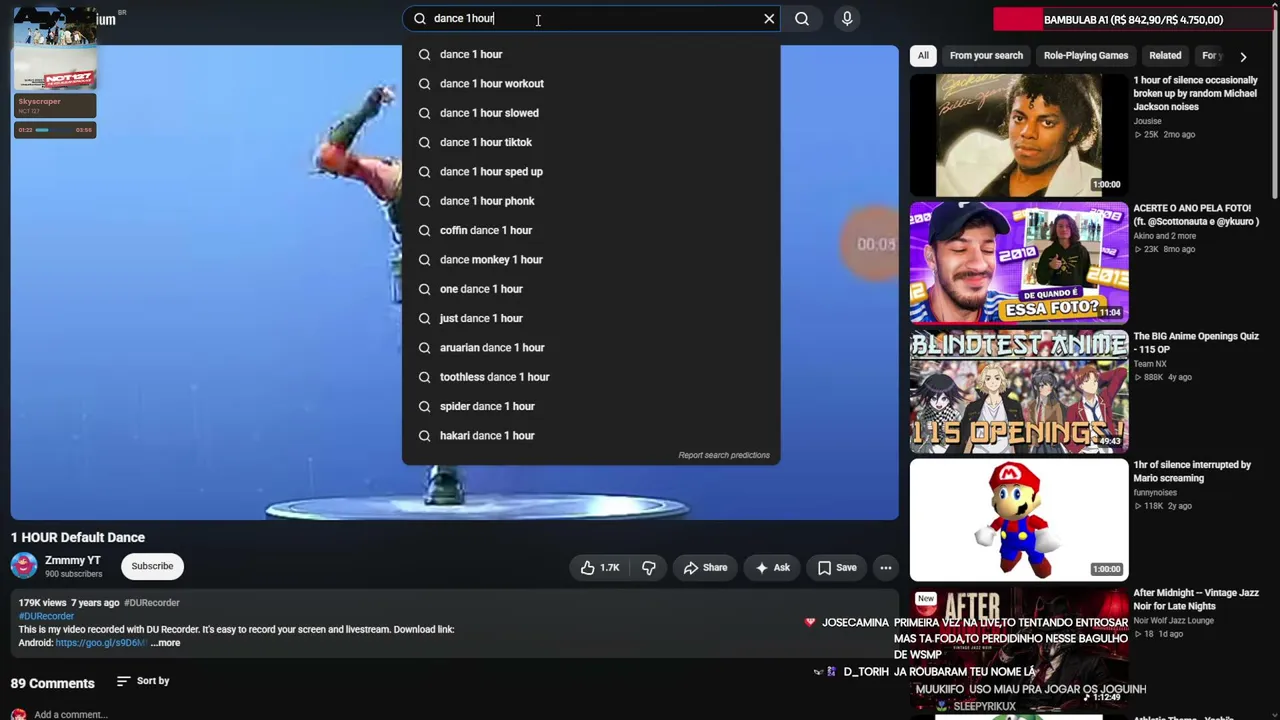Choose the "aruarian dance 1 hour" suggestion
This screenshot has height=720, width=1280.
pyautogui.click(x=591, y=348)
